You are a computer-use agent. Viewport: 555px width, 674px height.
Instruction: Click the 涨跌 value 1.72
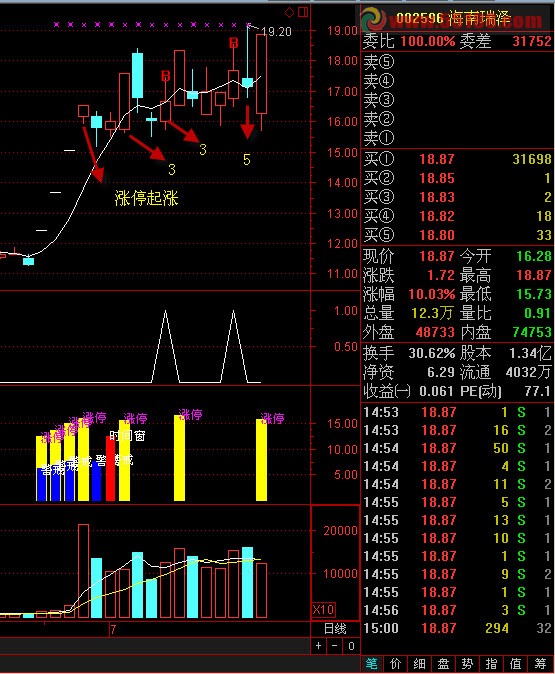click(441, 275)
